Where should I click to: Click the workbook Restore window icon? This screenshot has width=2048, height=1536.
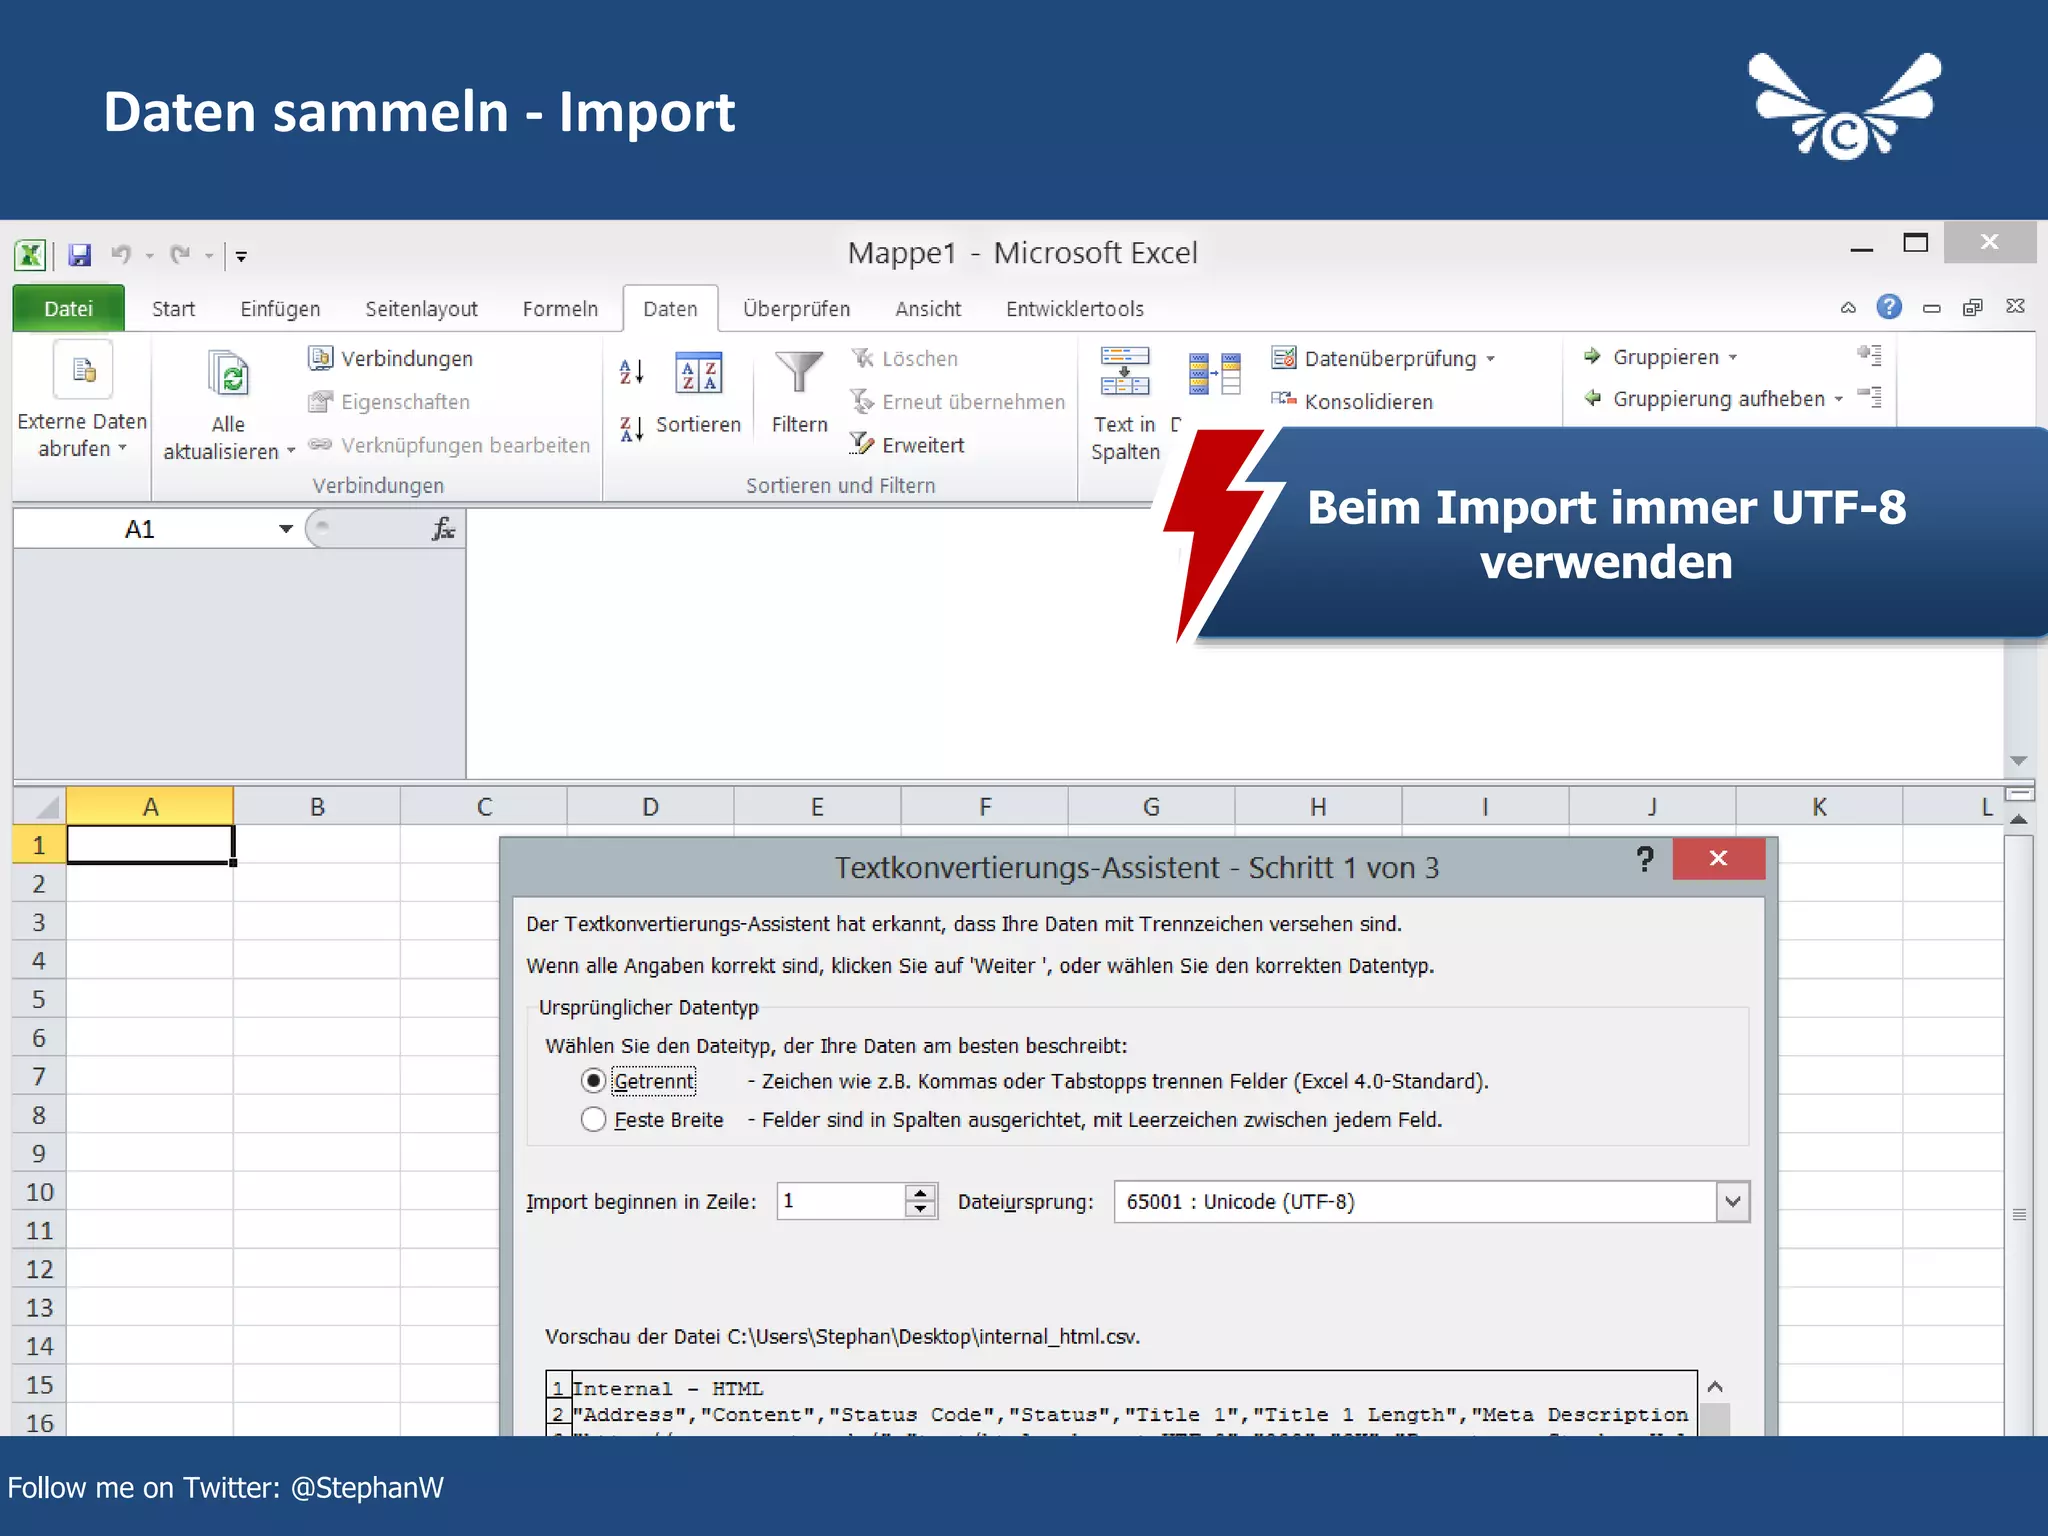[1972, 308]
